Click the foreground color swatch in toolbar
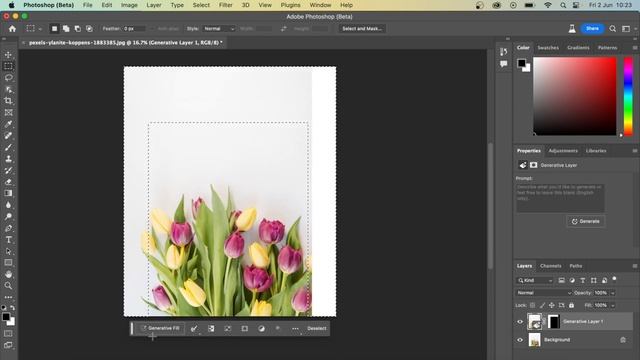Image resolution: width=640 pixels, height=360 pixels. pos(6,317)
